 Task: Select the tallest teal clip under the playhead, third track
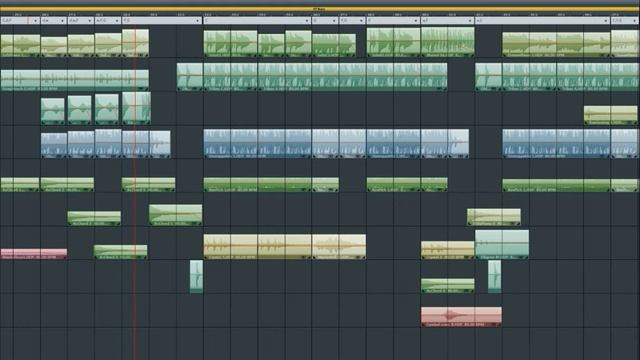point(136,108)
